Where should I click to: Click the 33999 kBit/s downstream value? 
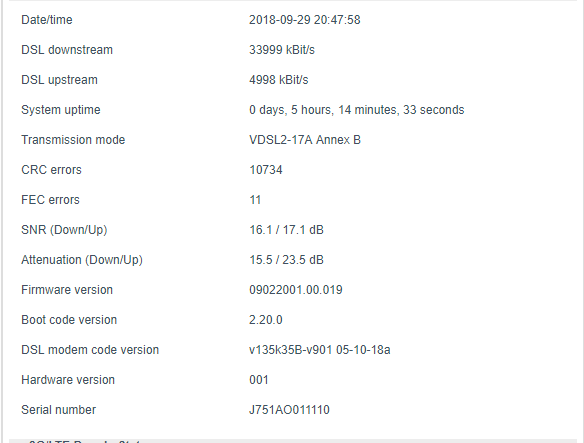tap(282, 50)
